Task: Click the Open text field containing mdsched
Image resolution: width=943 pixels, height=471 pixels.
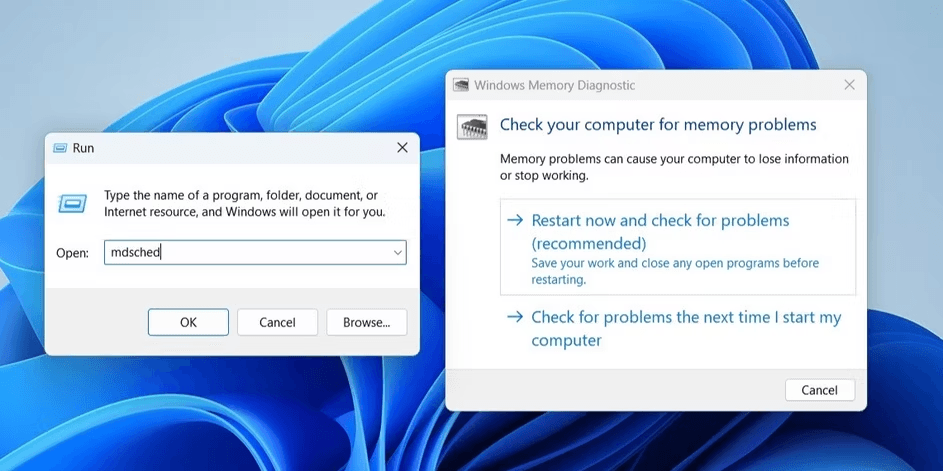Action: [255, 253]
